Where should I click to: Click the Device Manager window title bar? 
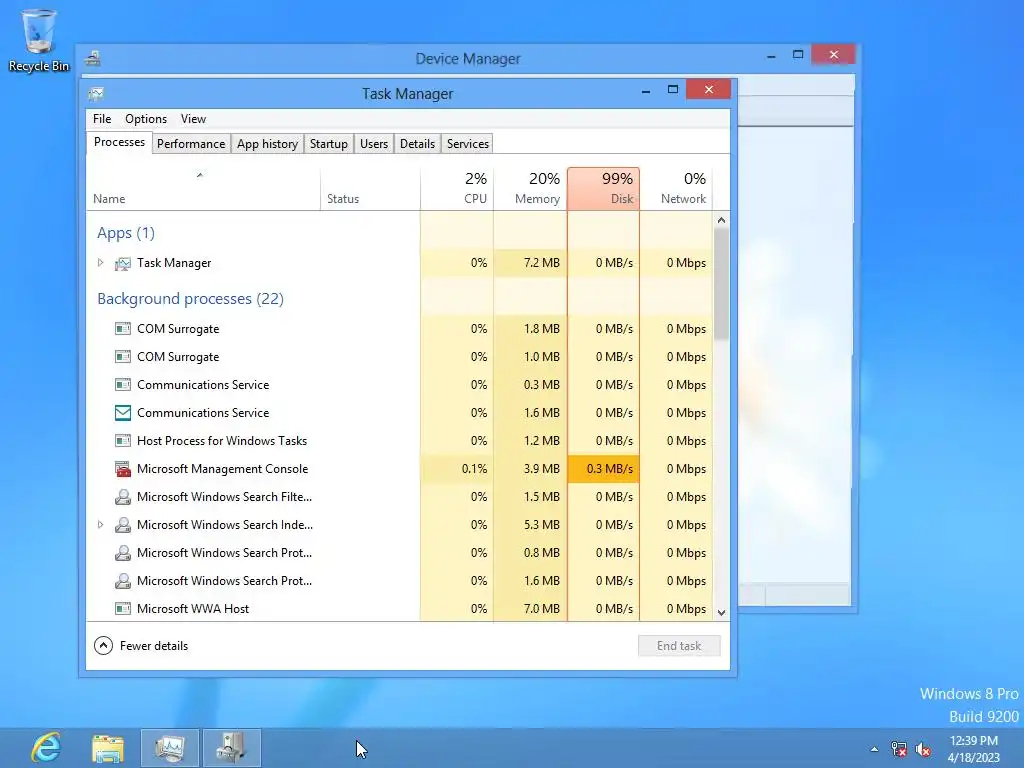468,59
